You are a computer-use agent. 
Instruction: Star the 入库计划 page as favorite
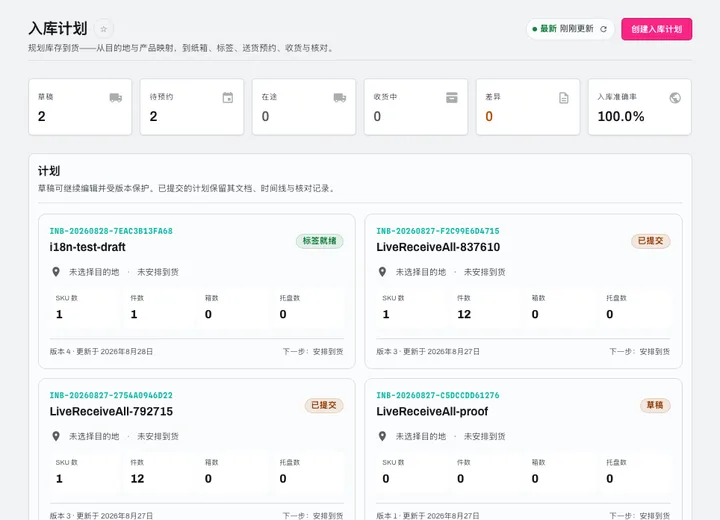[x=104, y=29]
